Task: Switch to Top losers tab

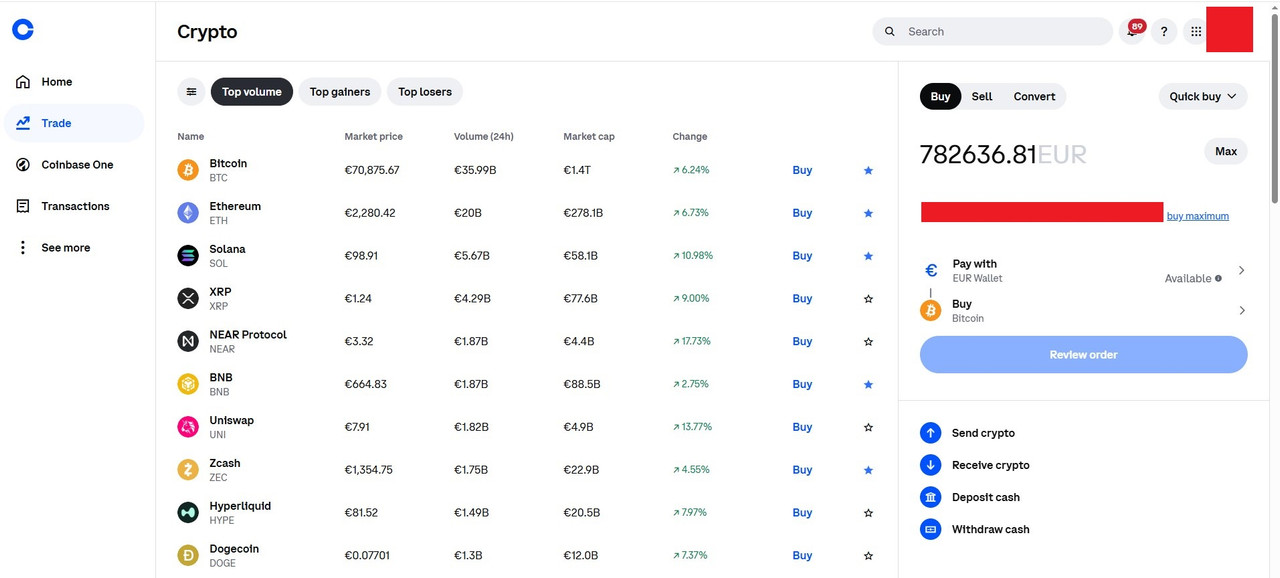Action: (x=425, y=92)
